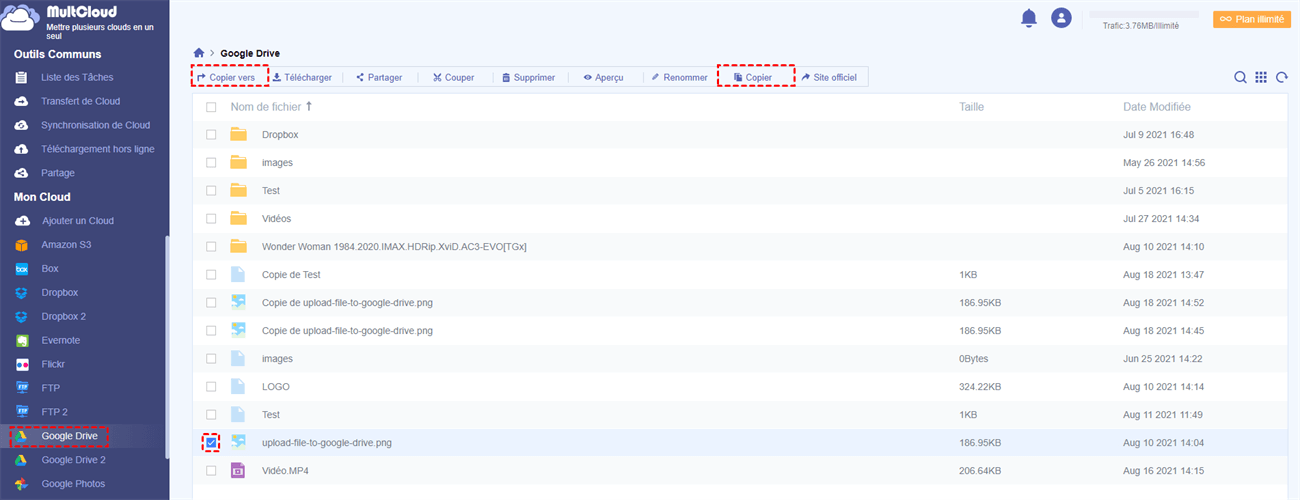
Task: Click the search magnifier icon
Action: pyautogui.click(x=1240, y=77)
